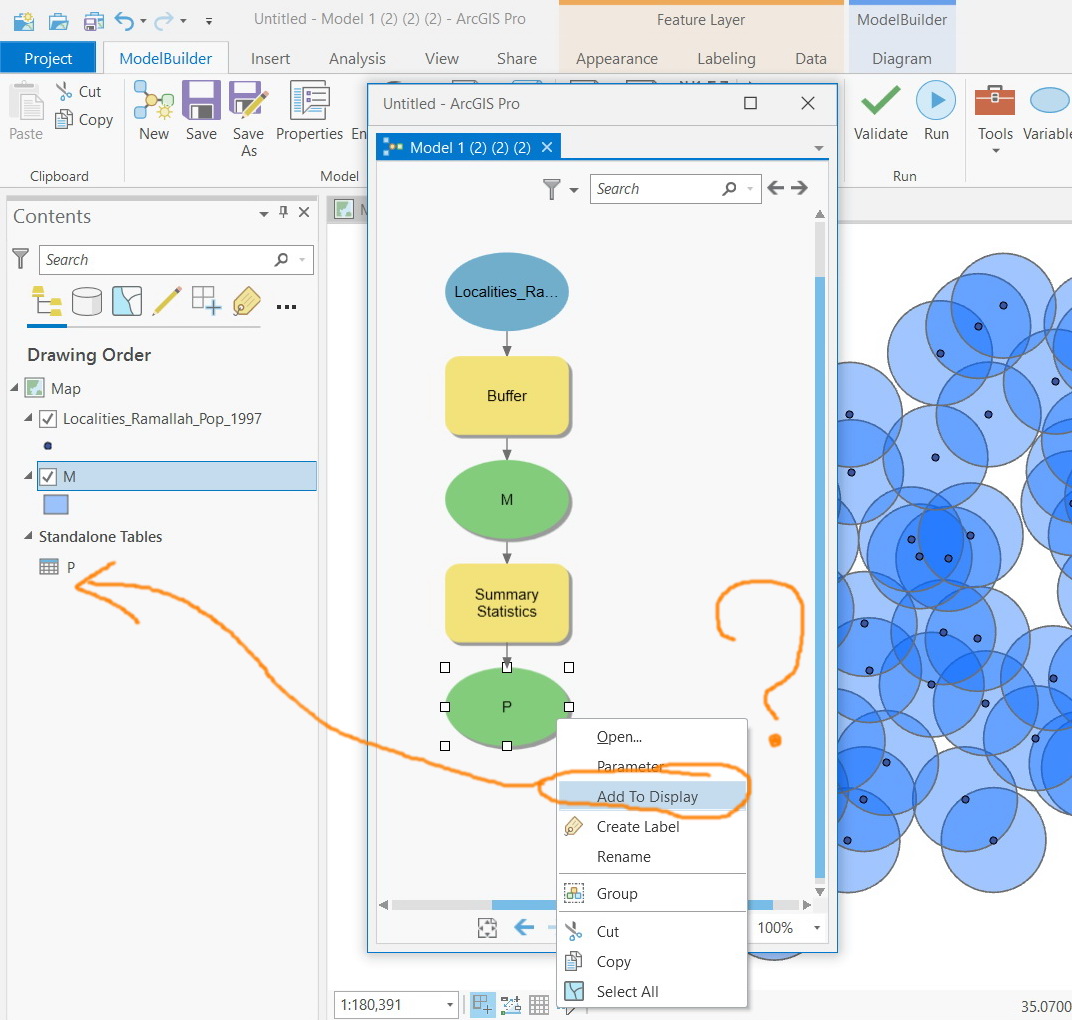The image size is (1072, 1020).
Task: Click the Paste button
Action: point(26,111)
